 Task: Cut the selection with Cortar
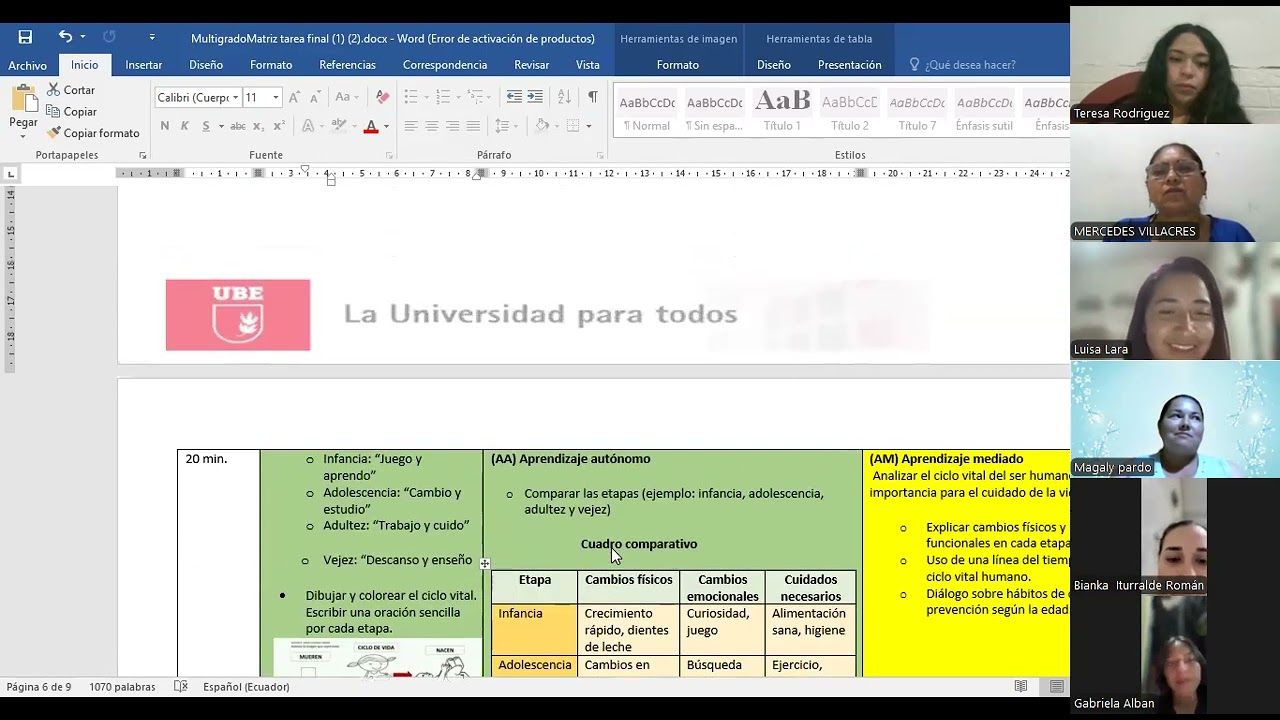71,90
